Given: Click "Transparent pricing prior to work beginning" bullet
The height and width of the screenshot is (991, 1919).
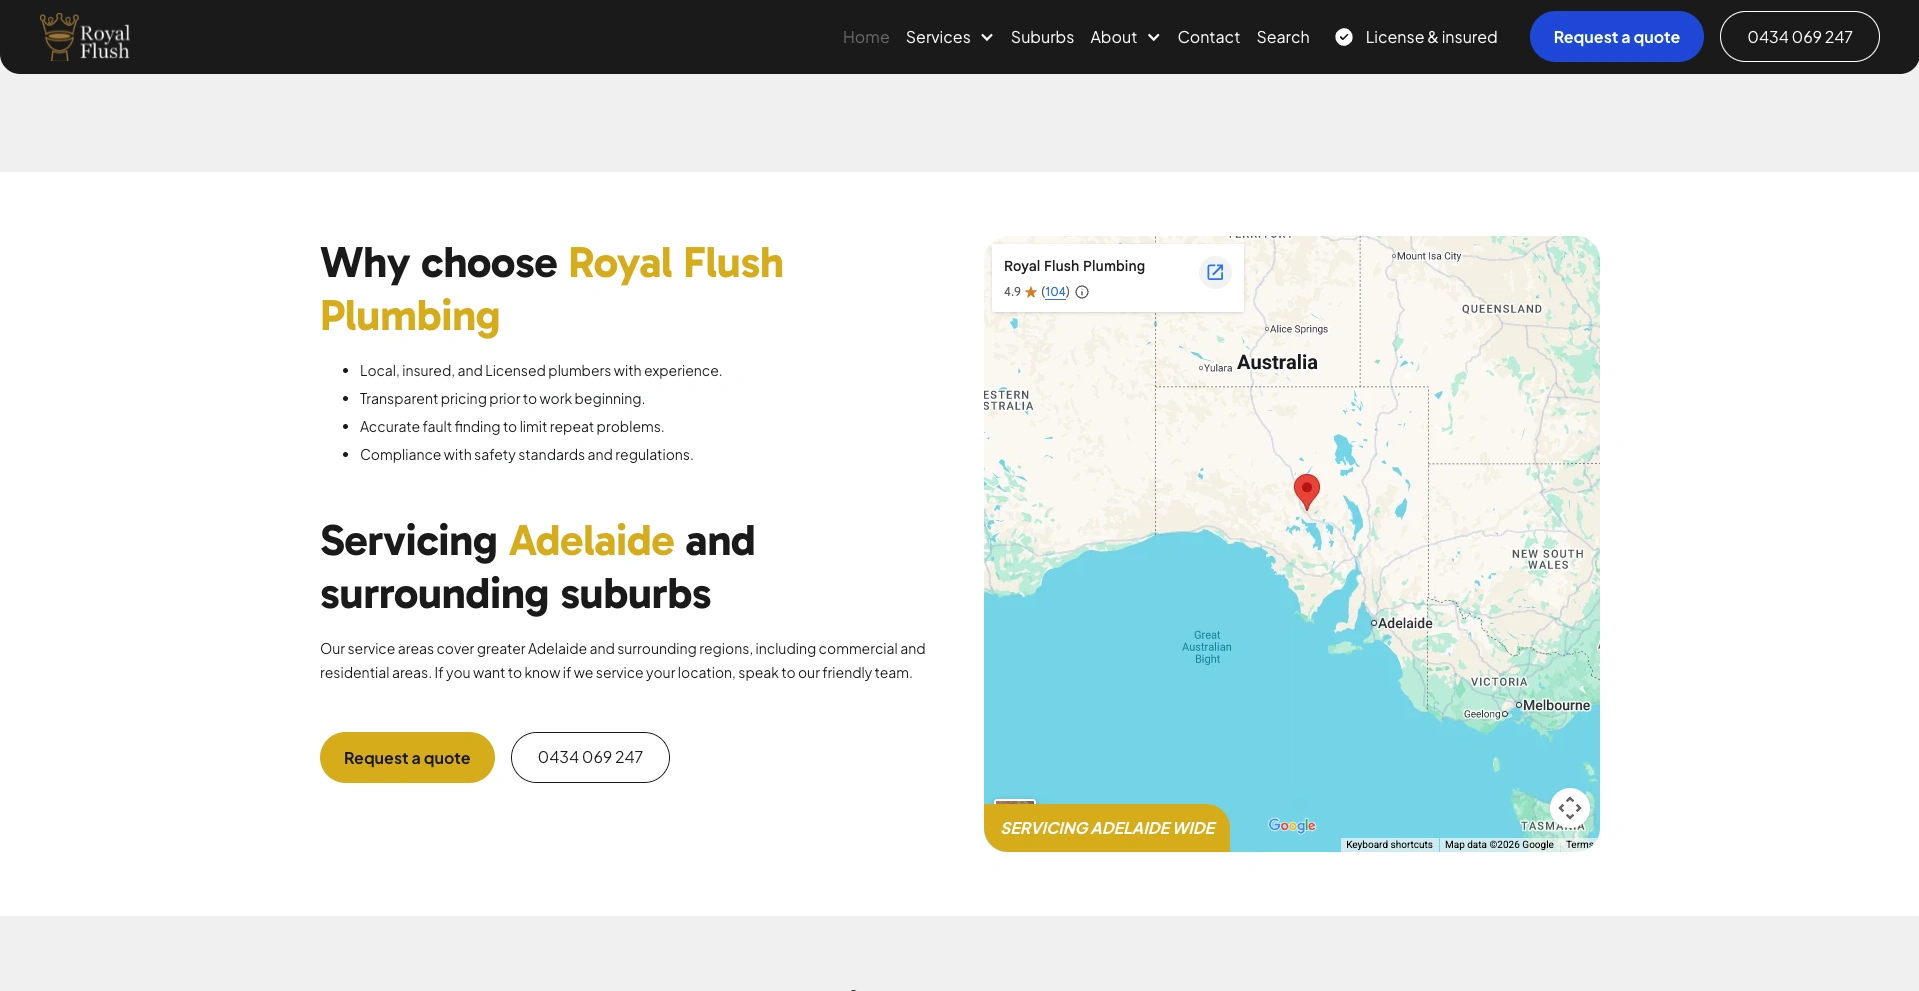Looking at the screenshot, I should click(502, 399).
